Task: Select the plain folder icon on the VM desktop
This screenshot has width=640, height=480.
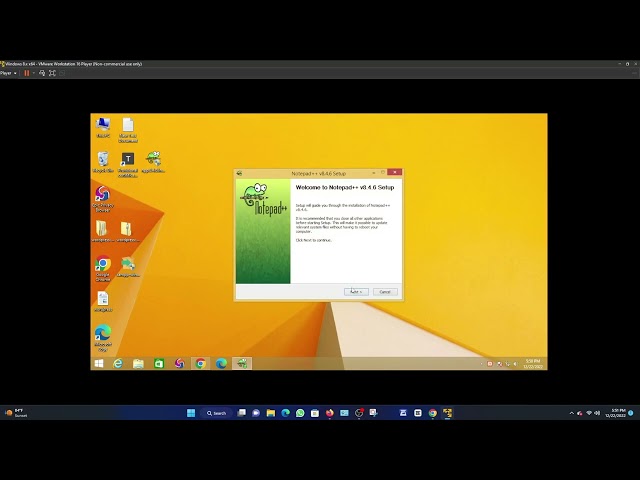Action: coord(102,231)
